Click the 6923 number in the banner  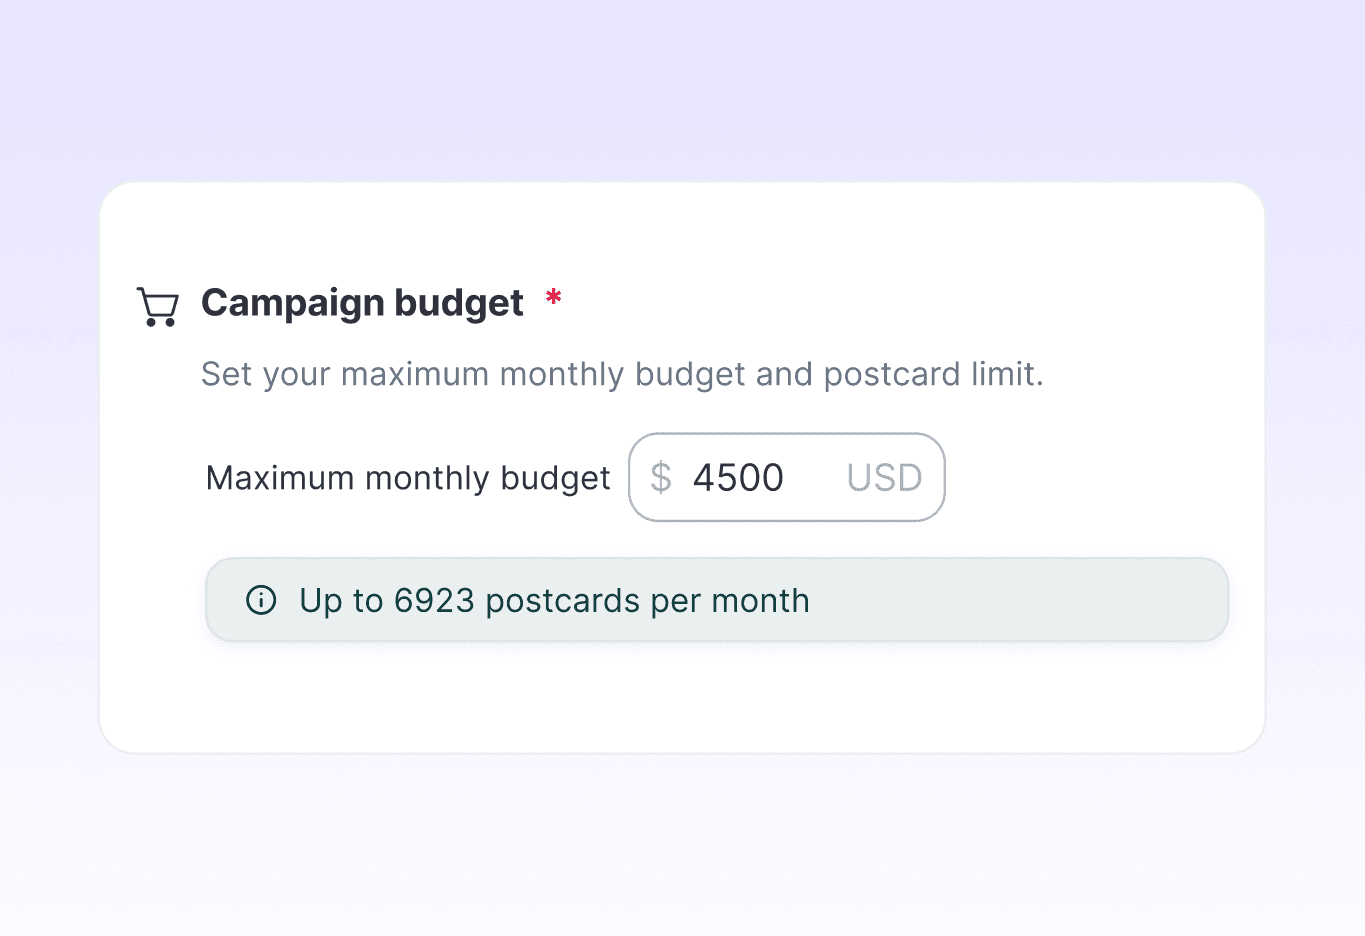click(x=434, y=600)
